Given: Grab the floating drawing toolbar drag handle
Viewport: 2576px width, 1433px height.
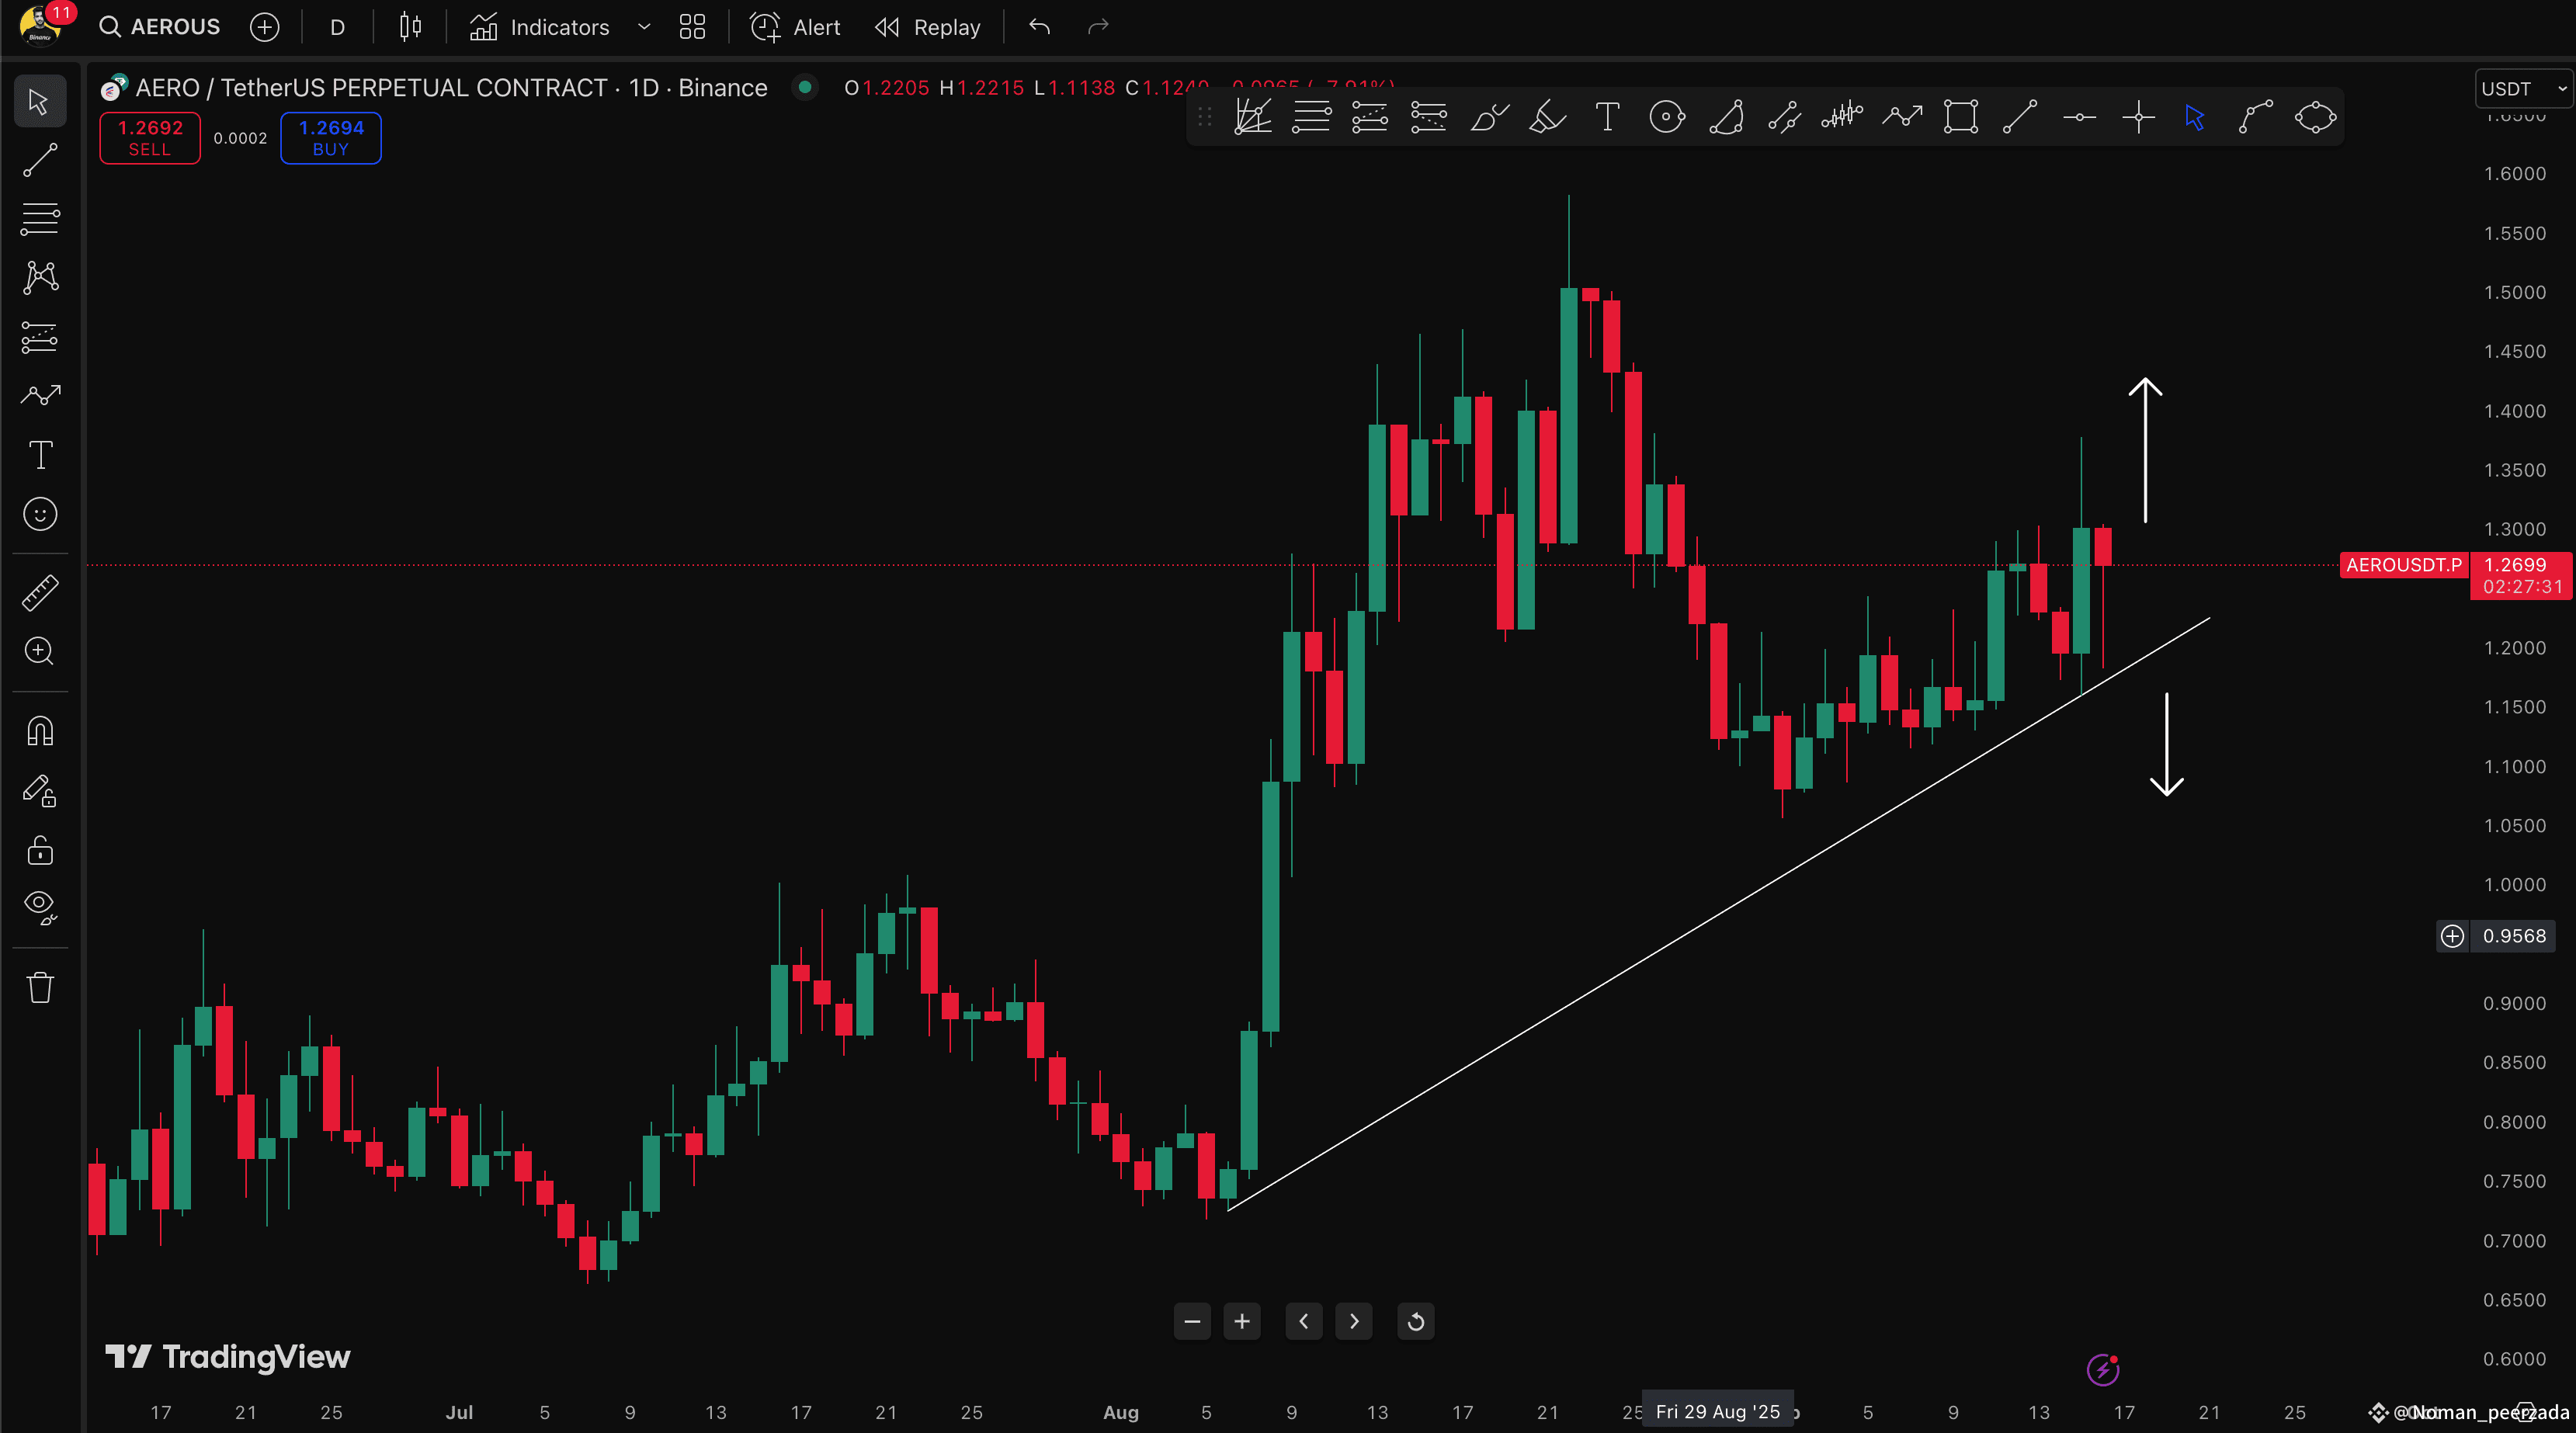Looking at the screenshot, I should coord(1205,117).
